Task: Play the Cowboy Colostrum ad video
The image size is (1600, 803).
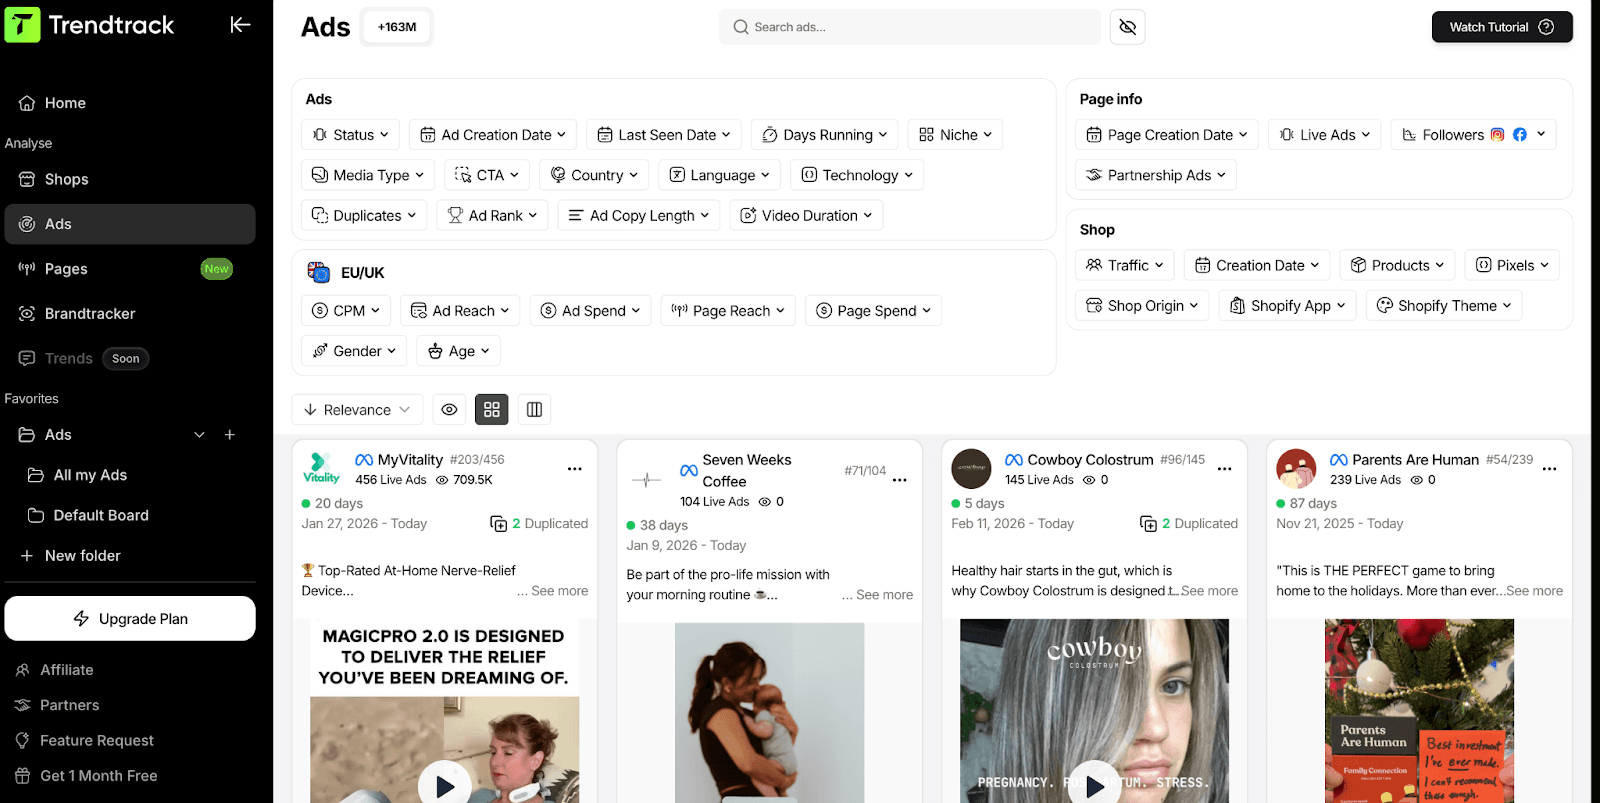Action: tap(1095, 786)
